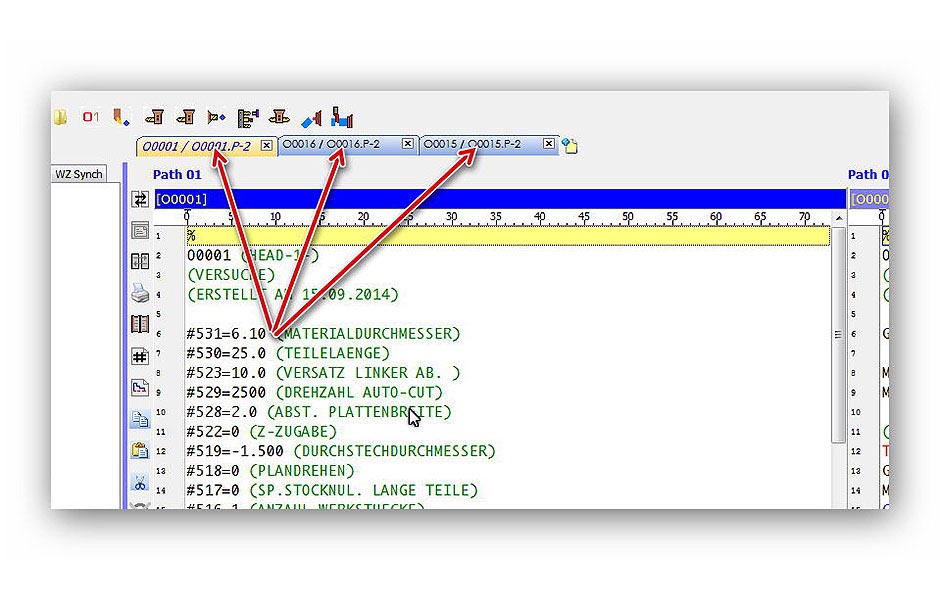This screenshot has width=940, height=600.
Task: Click the graph plot icon in sidebar
Action: click(140, 388)
